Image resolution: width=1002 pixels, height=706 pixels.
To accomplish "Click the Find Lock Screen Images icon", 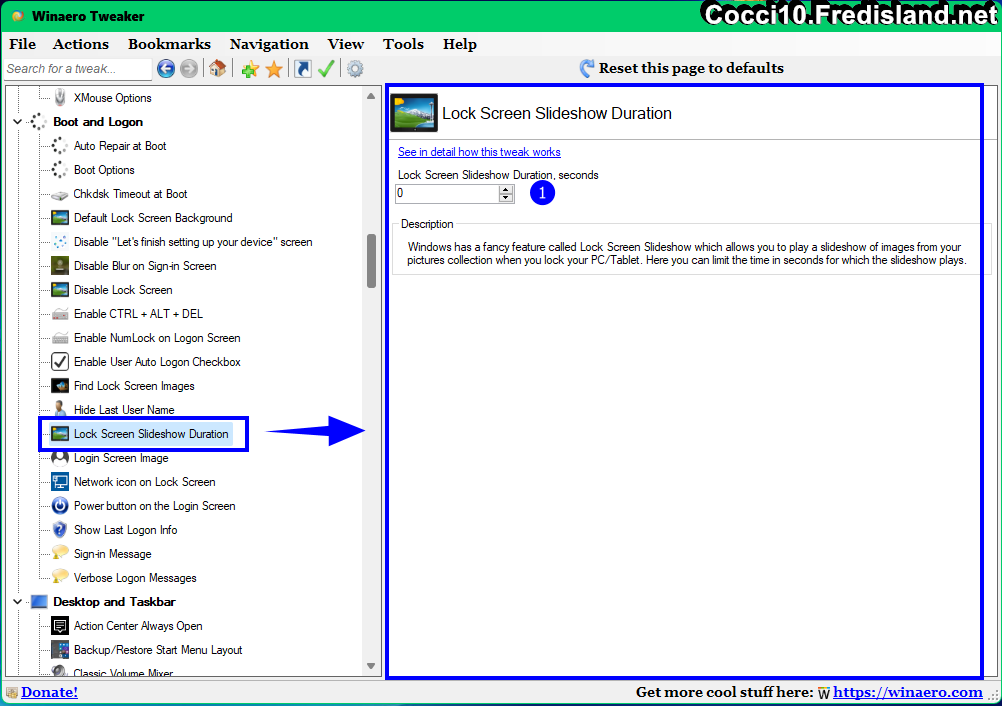I will tap(59, 386).
